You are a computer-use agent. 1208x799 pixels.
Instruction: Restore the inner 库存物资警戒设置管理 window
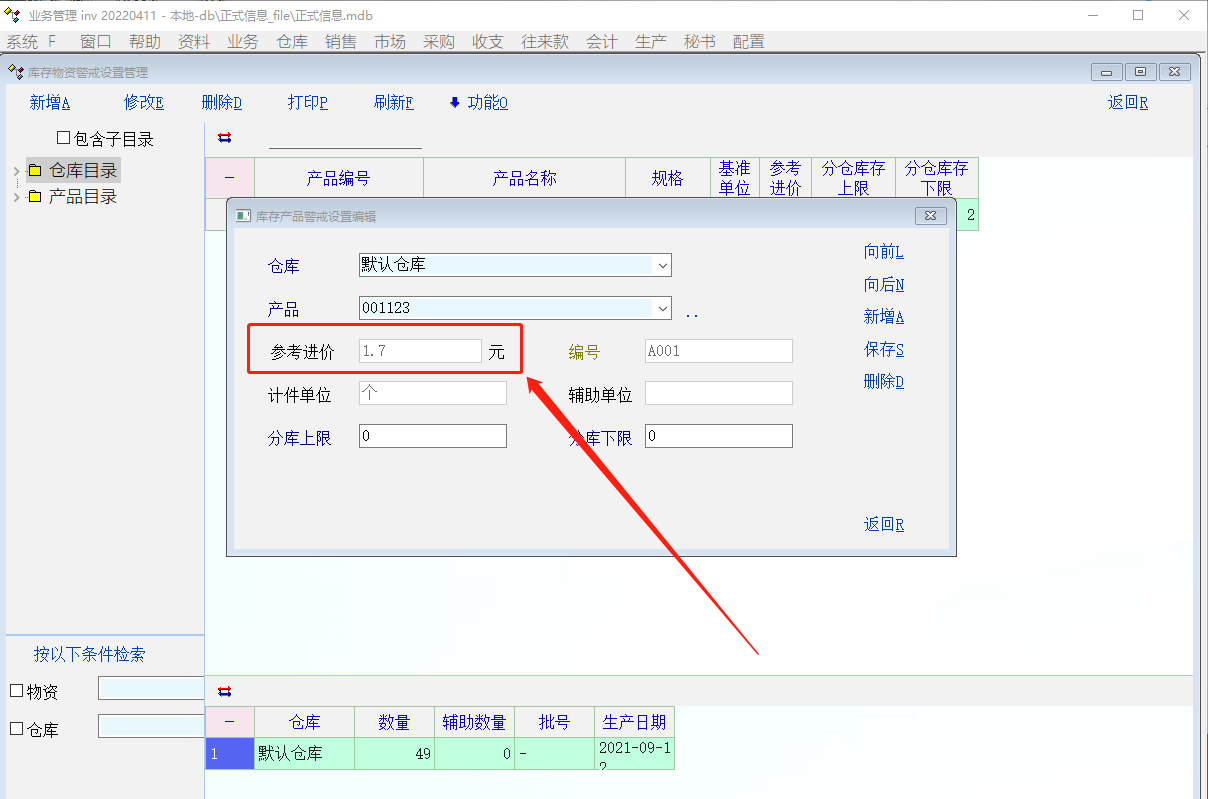tap(1140, 72)
